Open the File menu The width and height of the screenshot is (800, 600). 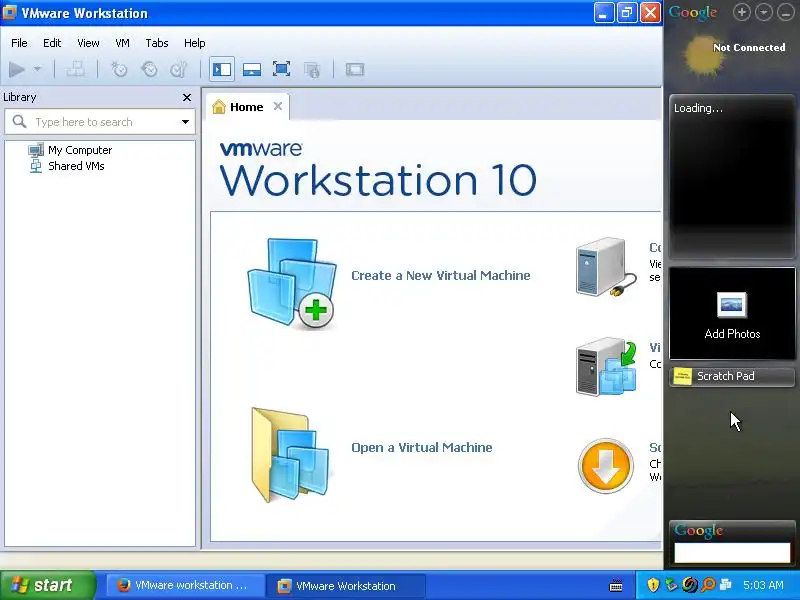pyautogui.click(x=19, y=43)
